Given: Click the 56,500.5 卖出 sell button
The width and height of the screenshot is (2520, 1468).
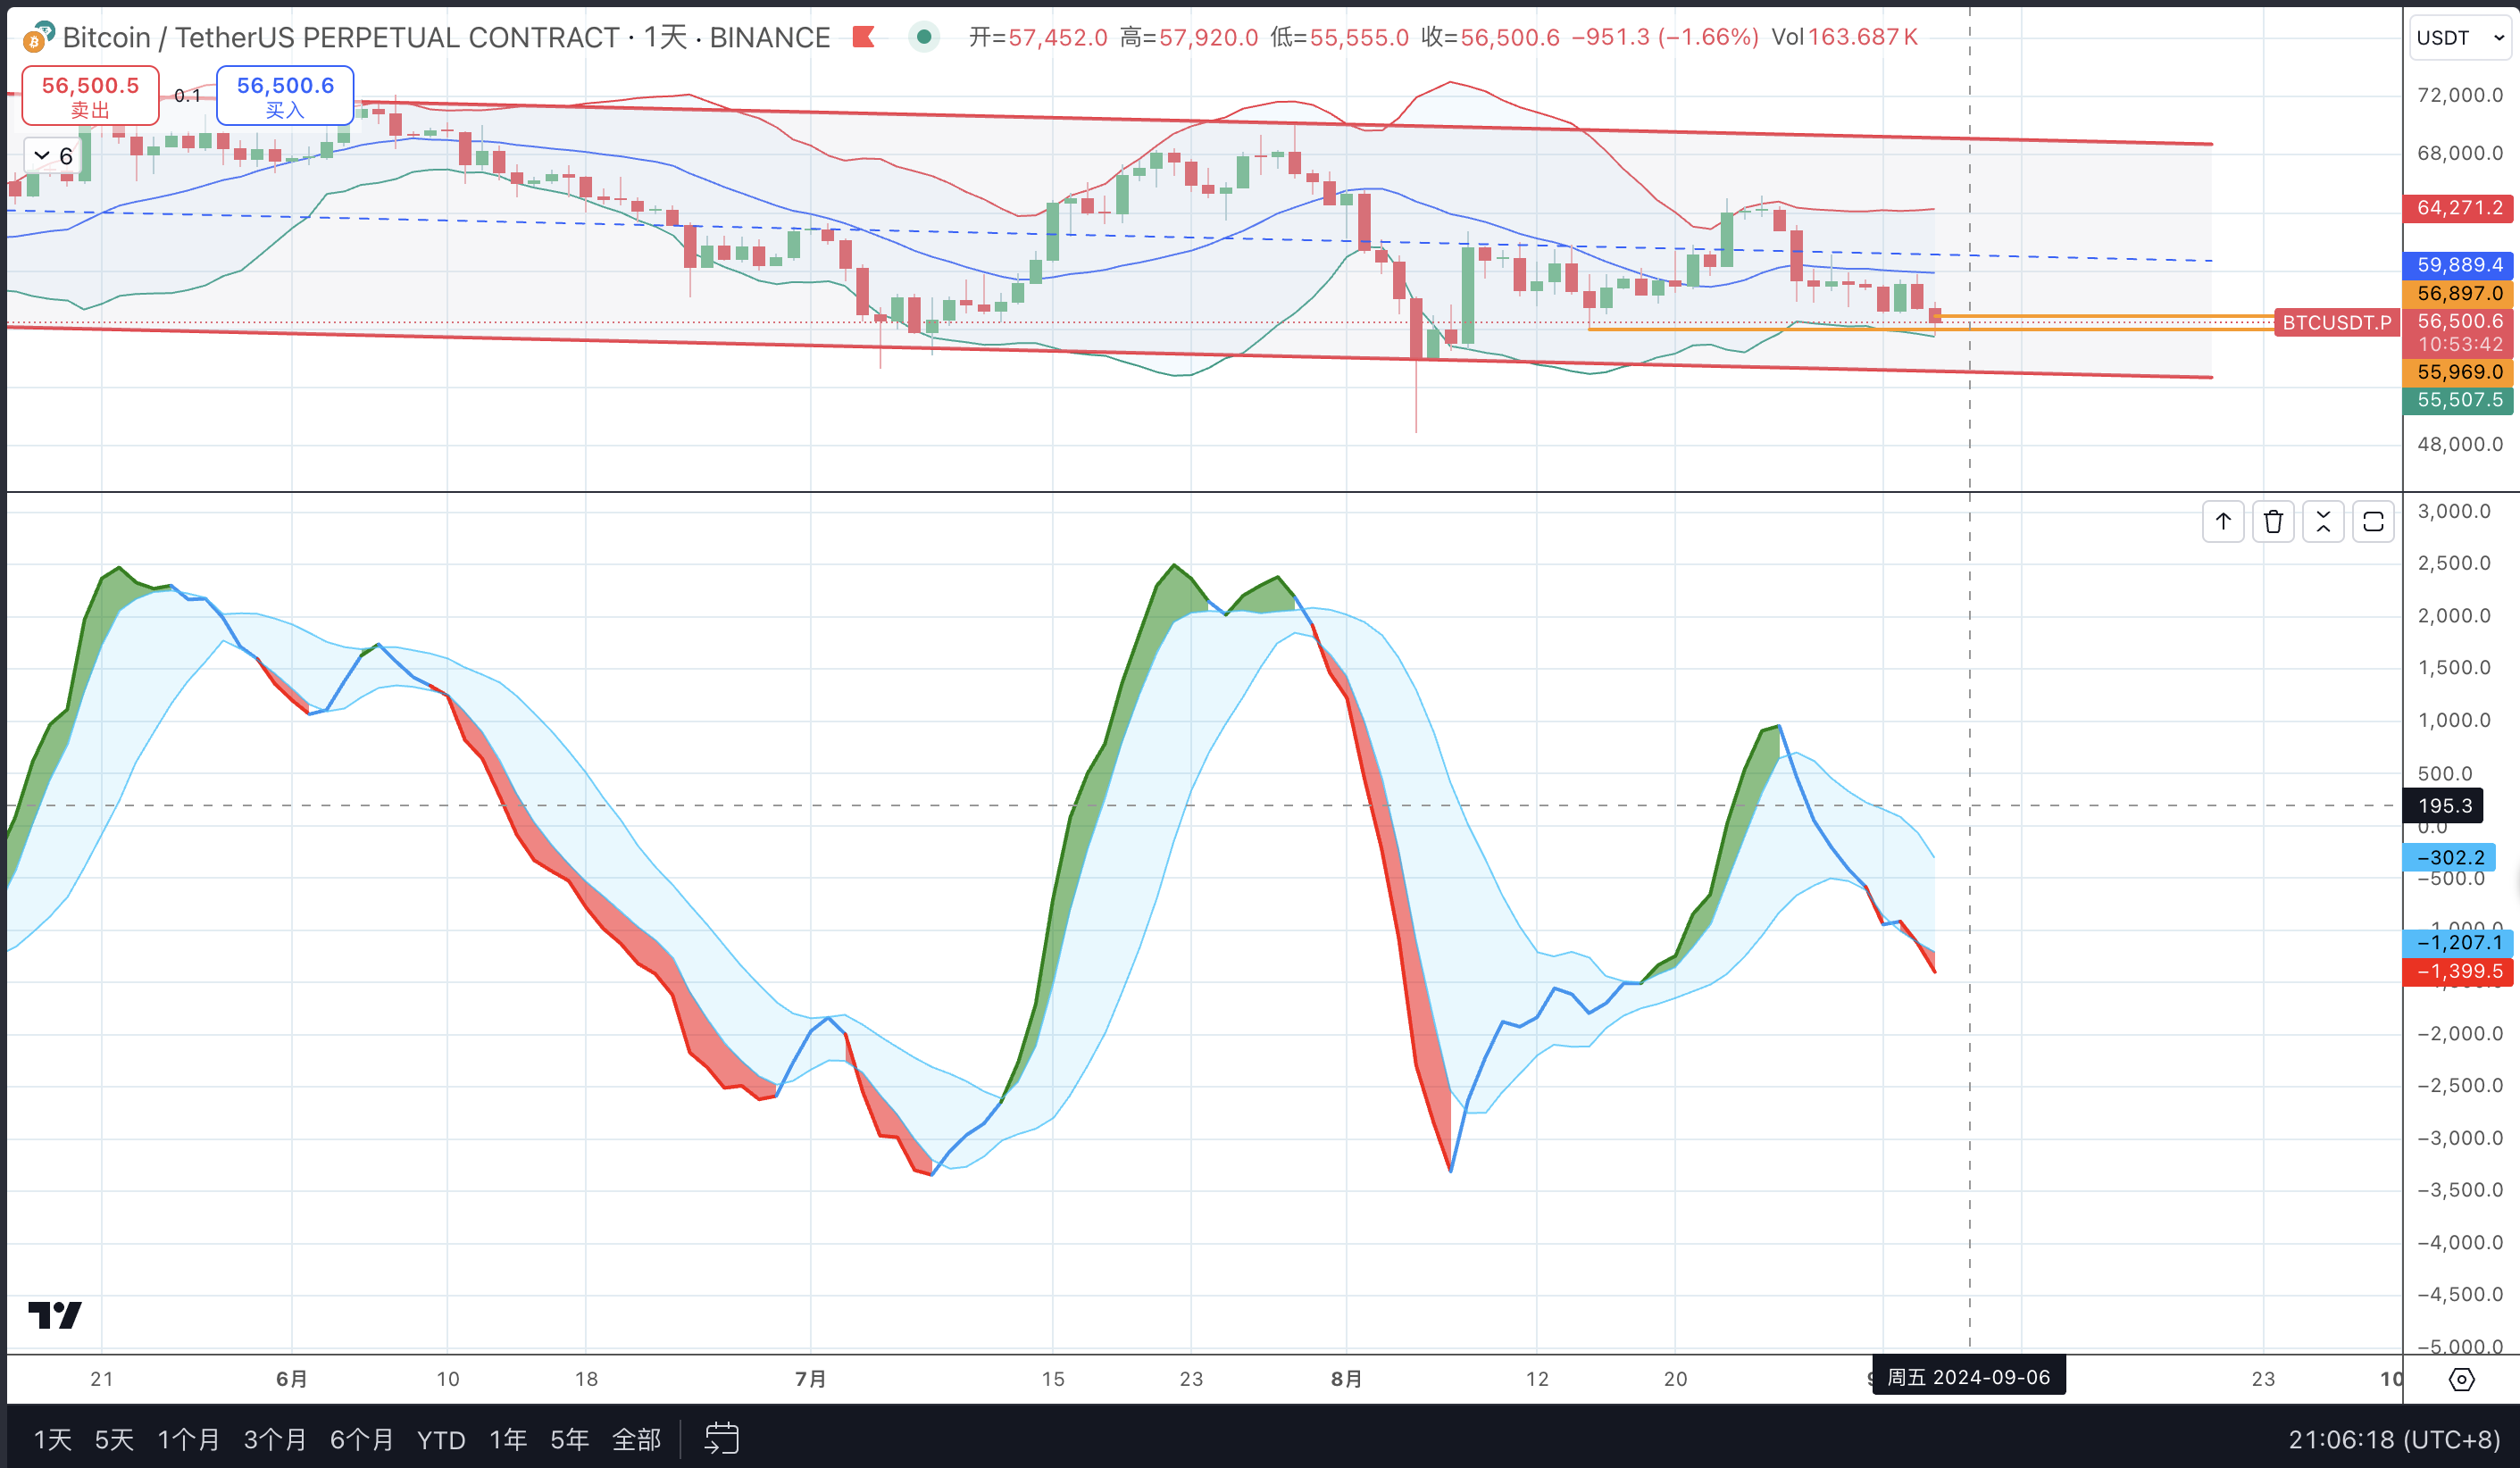Looking at the screenshot, I should (90, 96).
